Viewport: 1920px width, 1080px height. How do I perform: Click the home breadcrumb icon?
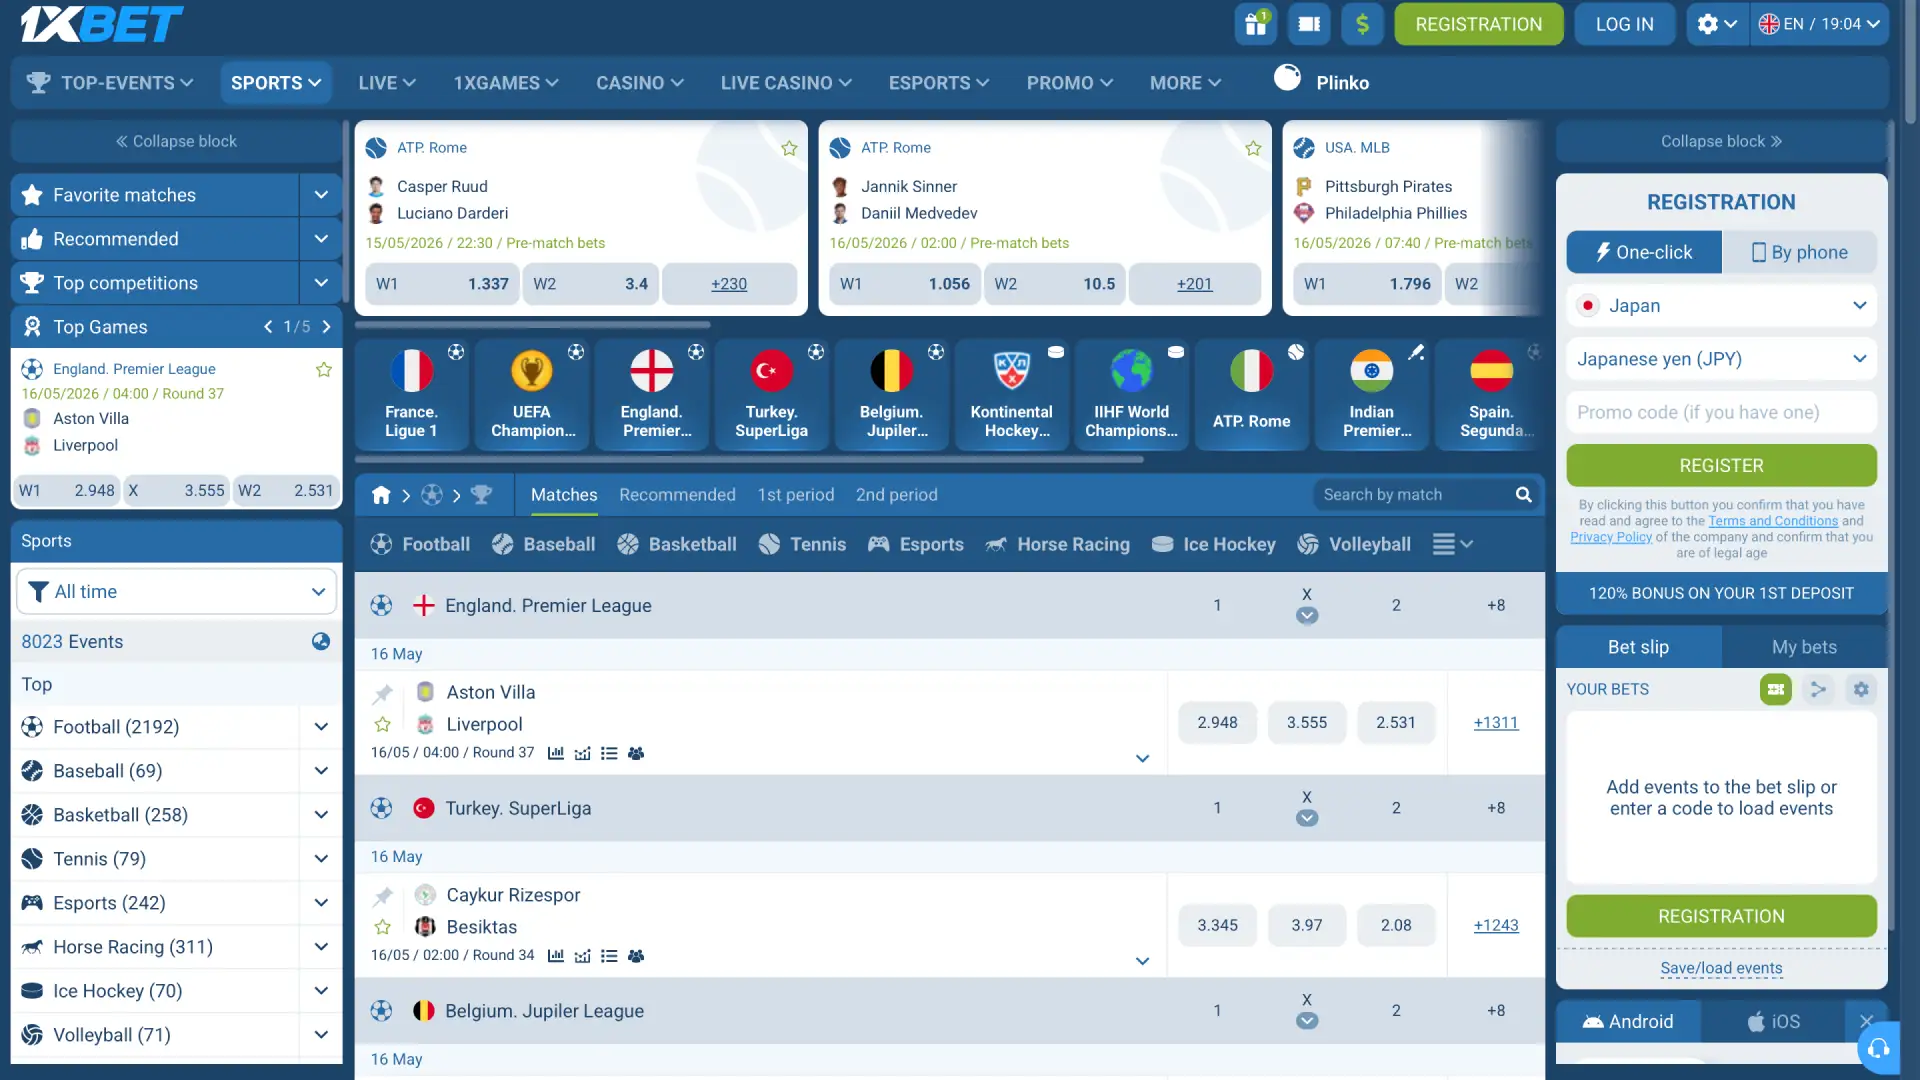pos(381,495)
